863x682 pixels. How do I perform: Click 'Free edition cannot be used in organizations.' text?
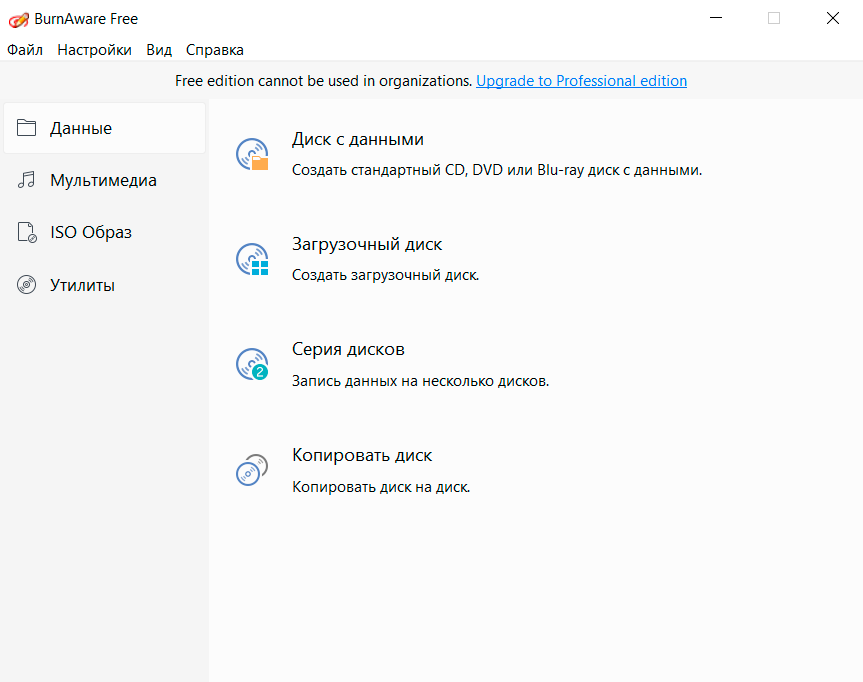click(x=324, y=81)
